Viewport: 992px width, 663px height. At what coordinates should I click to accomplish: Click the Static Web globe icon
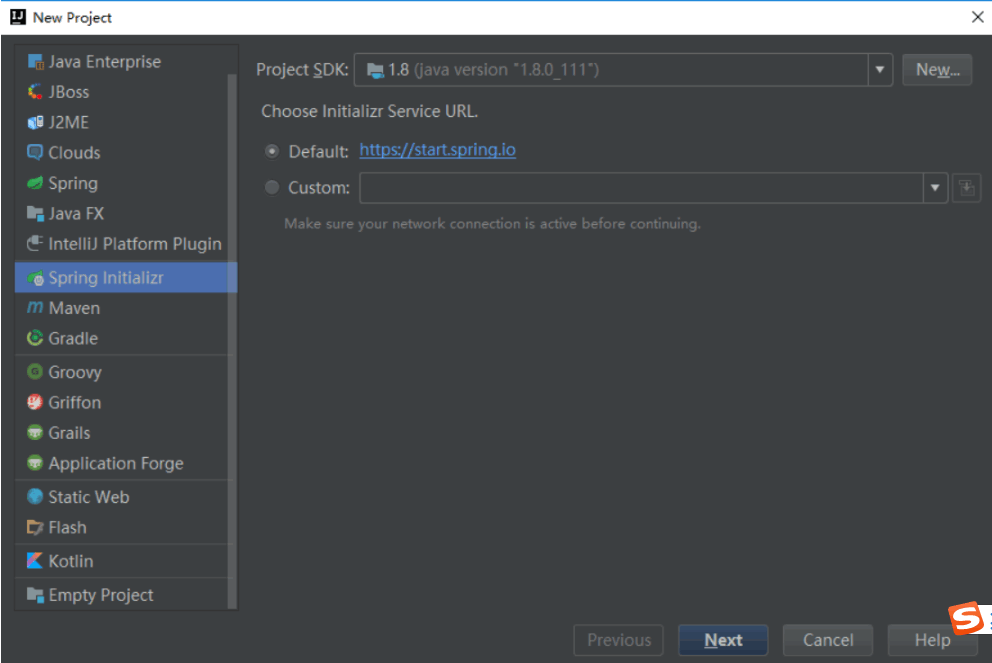(35, 497)
